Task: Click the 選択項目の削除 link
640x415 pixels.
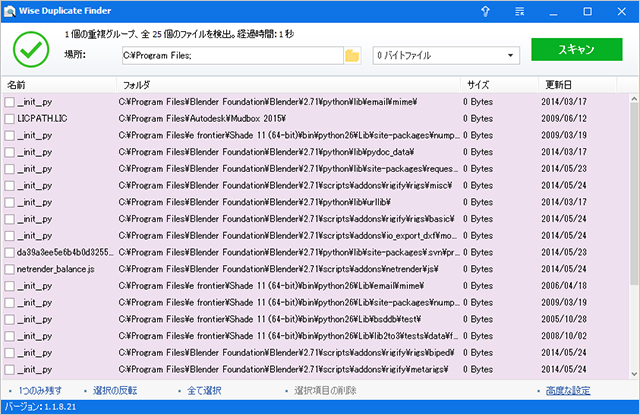Action: (x=325, y=391)
